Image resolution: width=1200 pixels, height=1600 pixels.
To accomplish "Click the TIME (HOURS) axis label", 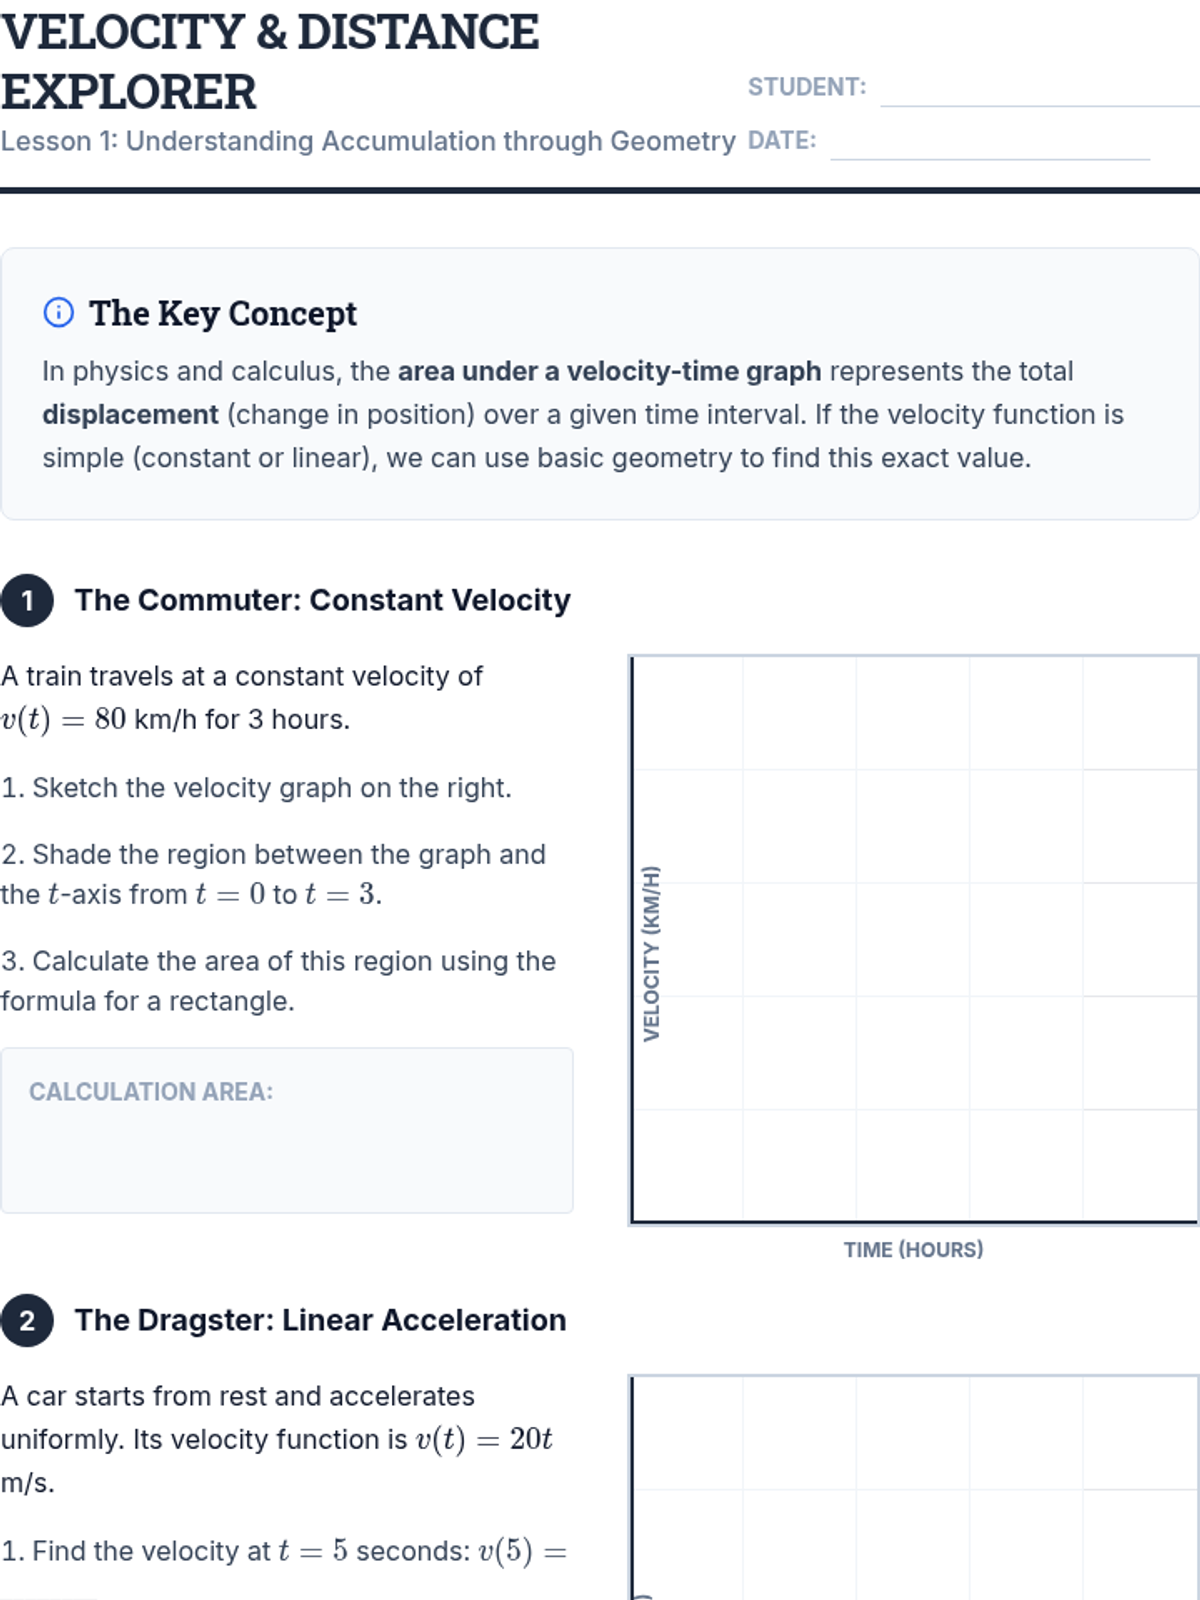I will 913,1250.
